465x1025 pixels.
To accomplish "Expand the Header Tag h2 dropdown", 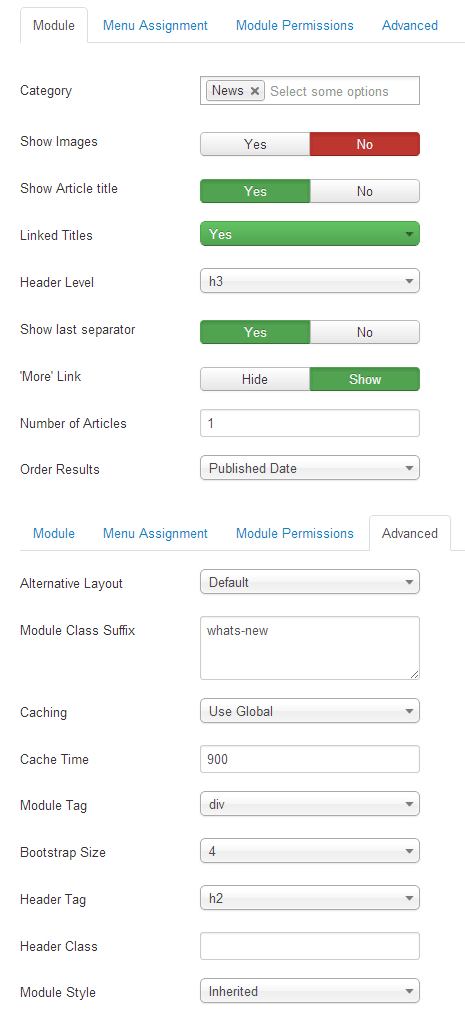I will 310,898.
